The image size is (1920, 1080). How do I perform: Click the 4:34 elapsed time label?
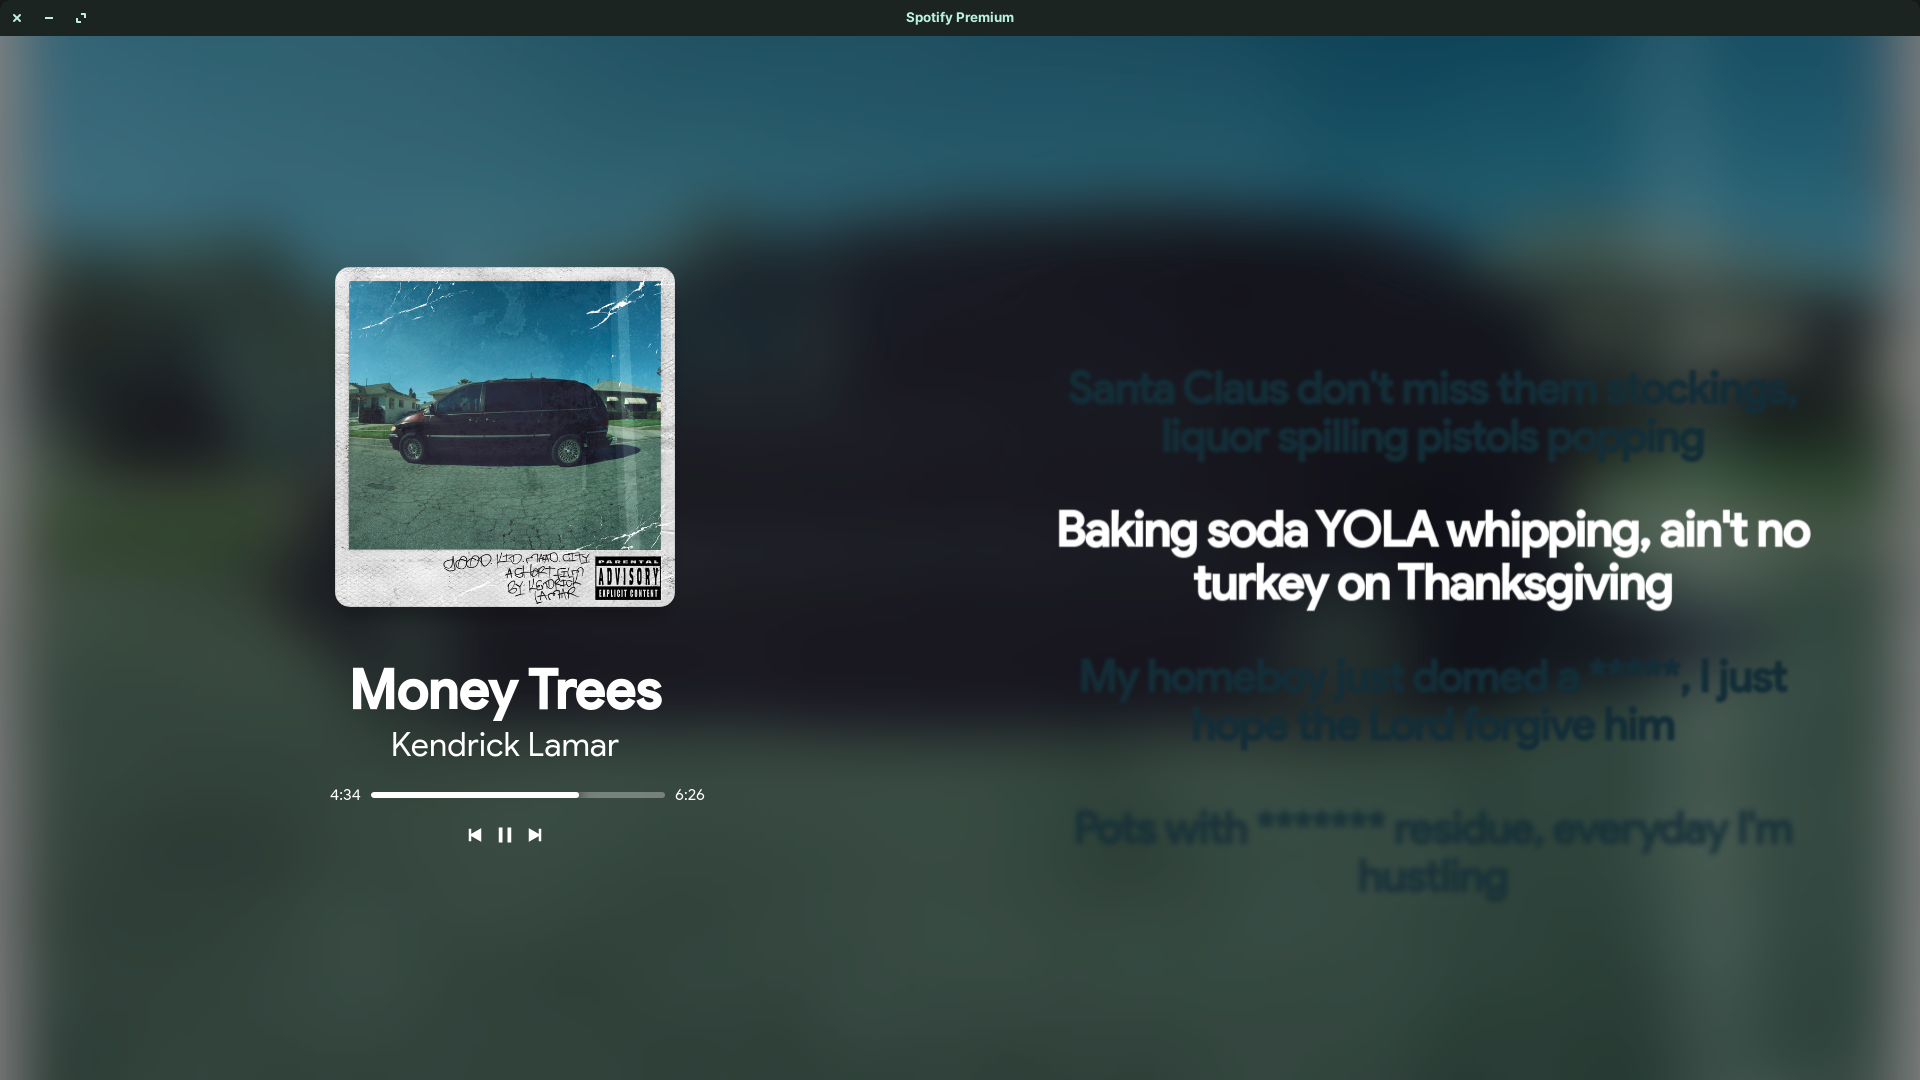[x=345, y=795]
